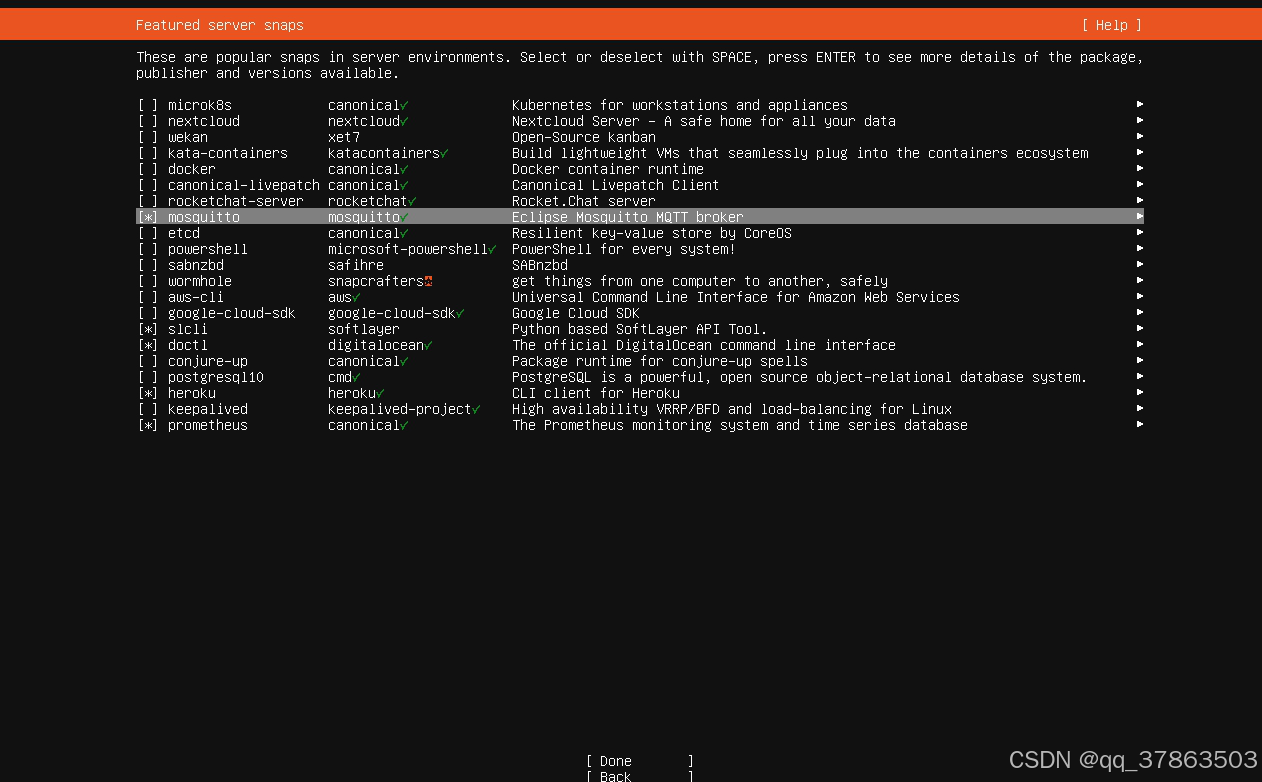This screenshot has height=782, width=1262.
Task: Click 'CLI client for Heroku' description
Action: pyautogui.click(x=596, y=393)
